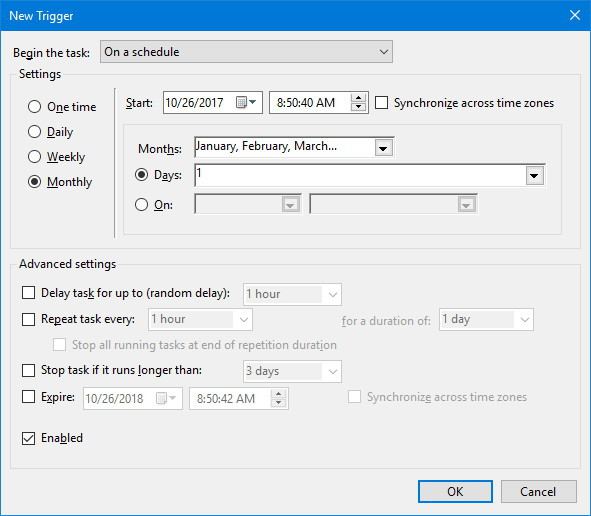Click the Cancel button
This screenshot has height=516, width=591.
click(x=539, y=492)
